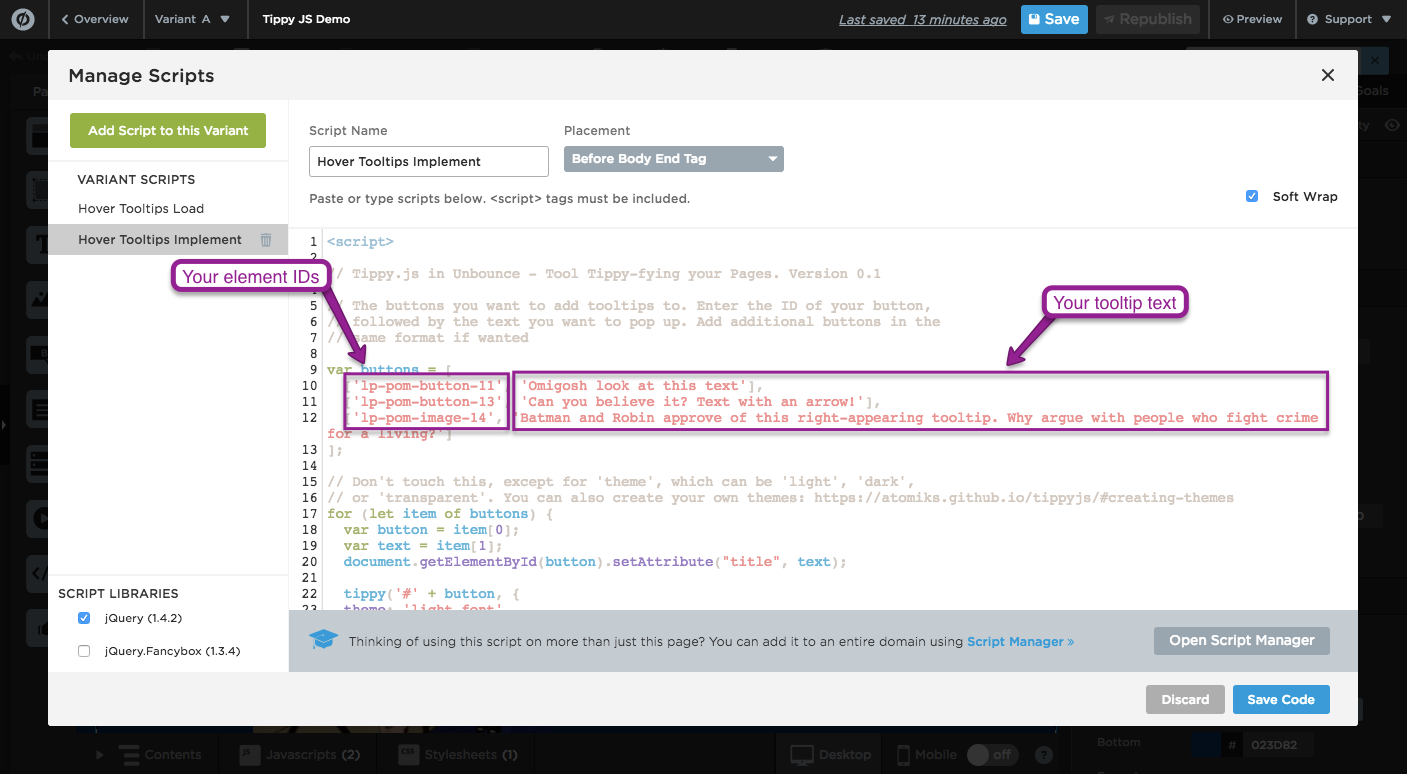Click the help question mark icon
This screenshot has width=1407, height=774.
point(1044,754)
